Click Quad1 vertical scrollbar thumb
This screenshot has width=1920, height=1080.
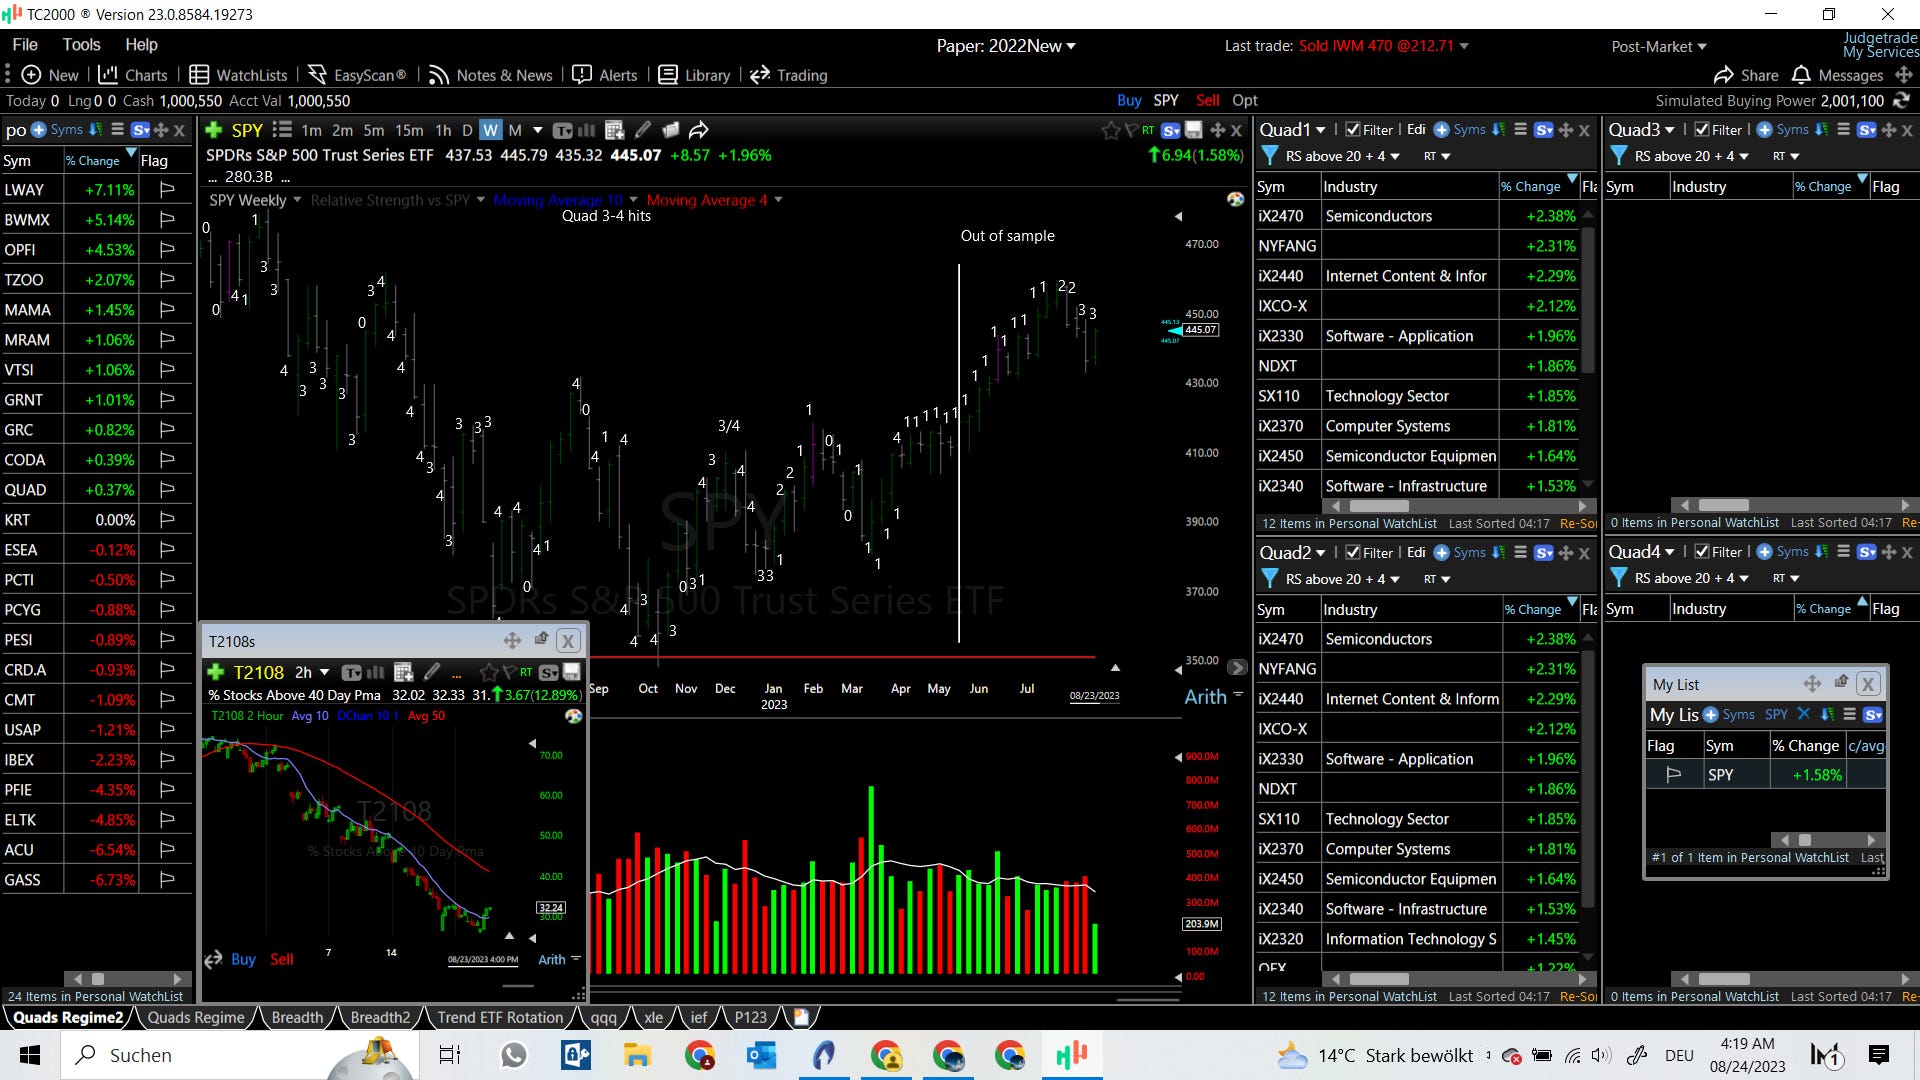coord(1588,299)
